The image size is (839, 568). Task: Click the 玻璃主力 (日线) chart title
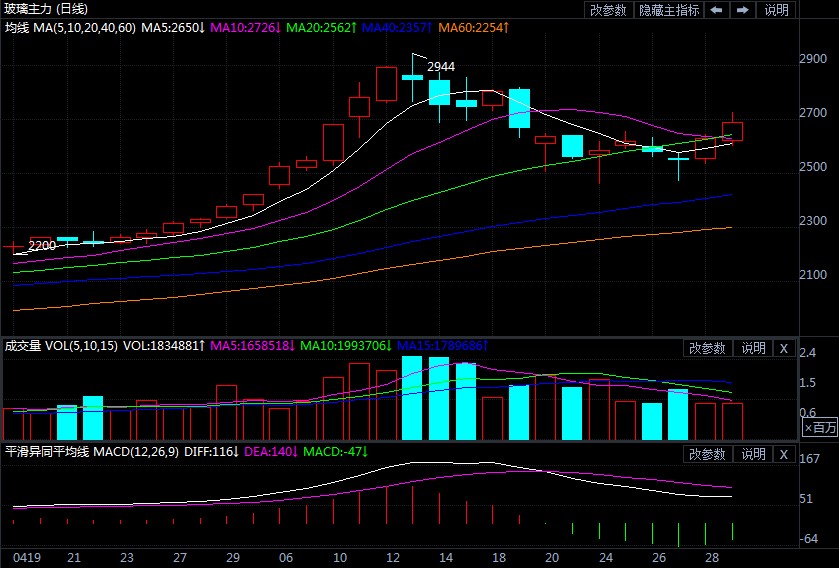(46, 9)
